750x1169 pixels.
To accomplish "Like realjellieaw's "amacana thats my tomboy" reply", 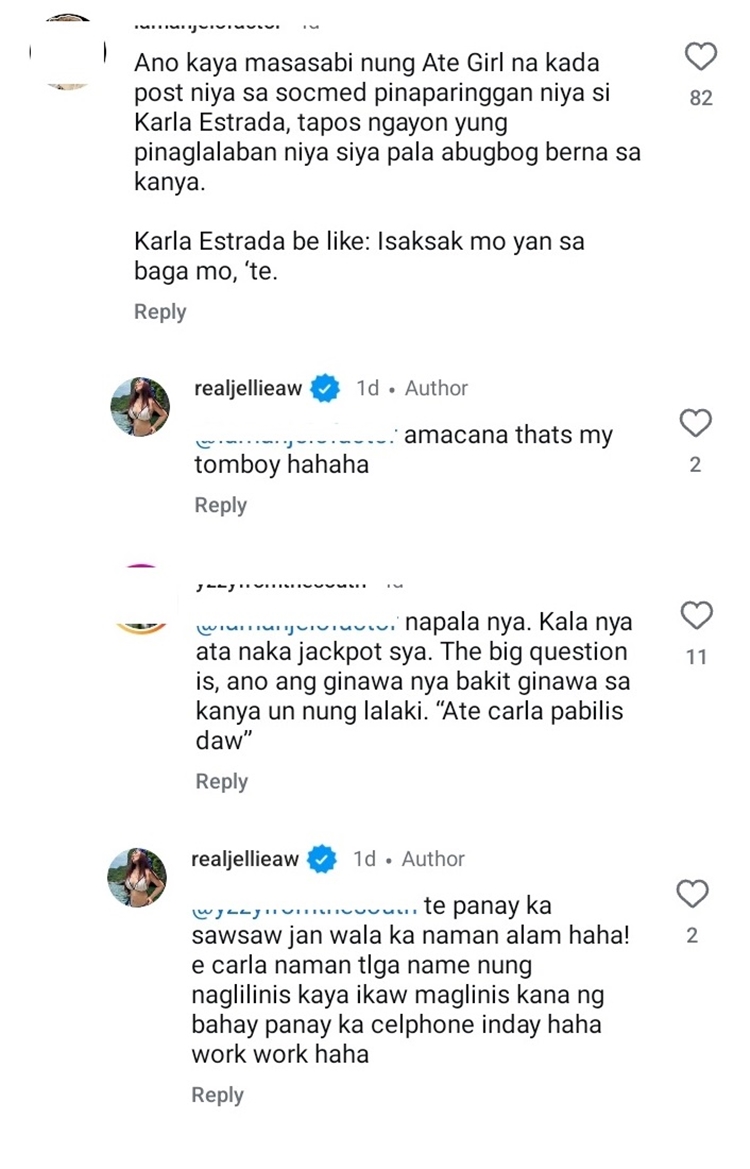I will (x=695, y=423).
